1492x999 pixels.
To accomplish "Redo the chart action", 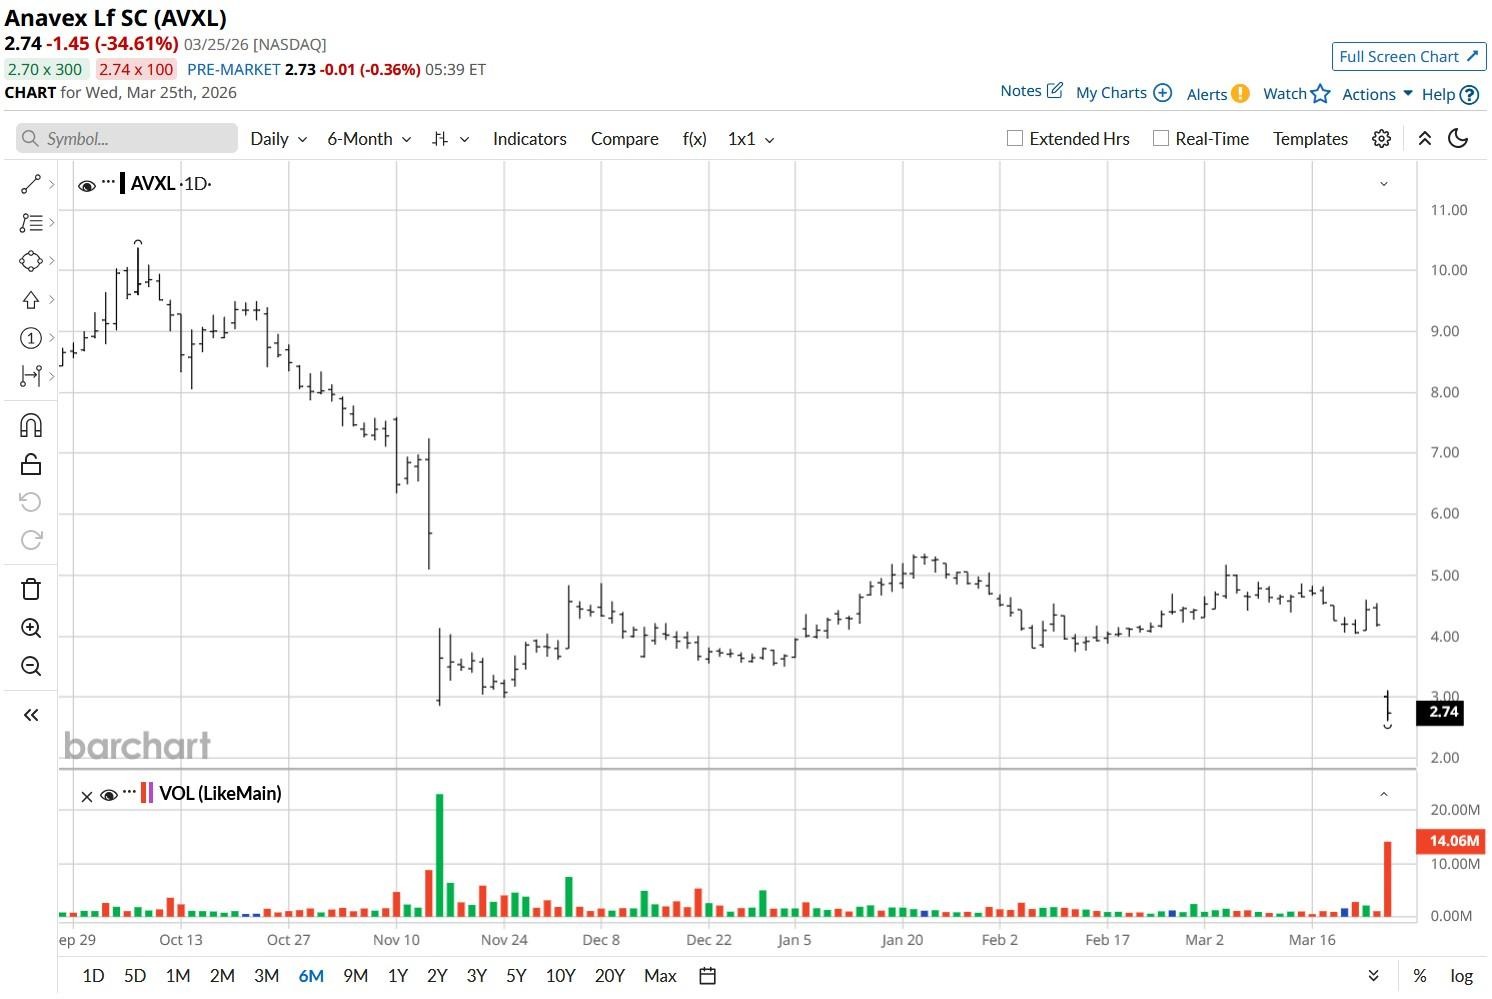I will pyautogui.click(x=31, y=540).
